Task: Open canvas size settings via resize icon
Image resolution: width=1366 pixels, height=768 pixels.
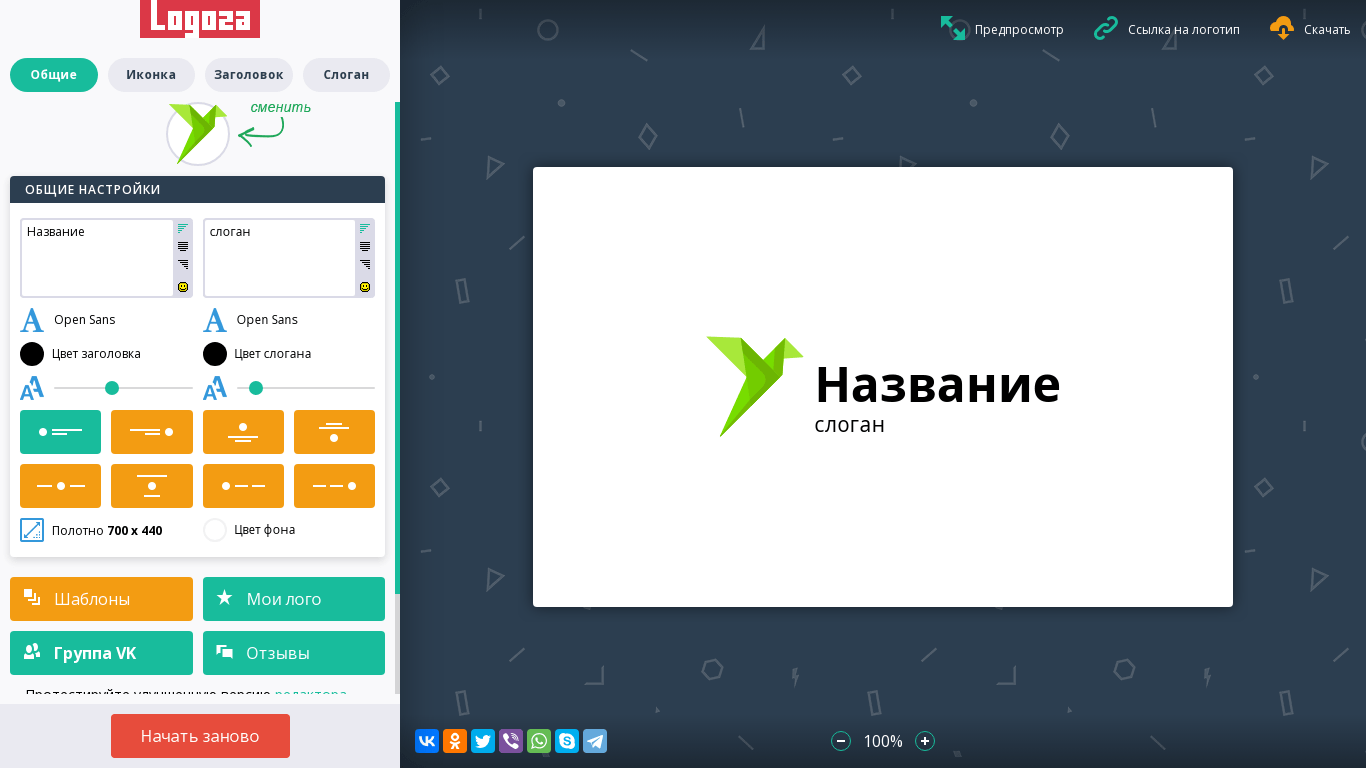Action: pos(32,530)
